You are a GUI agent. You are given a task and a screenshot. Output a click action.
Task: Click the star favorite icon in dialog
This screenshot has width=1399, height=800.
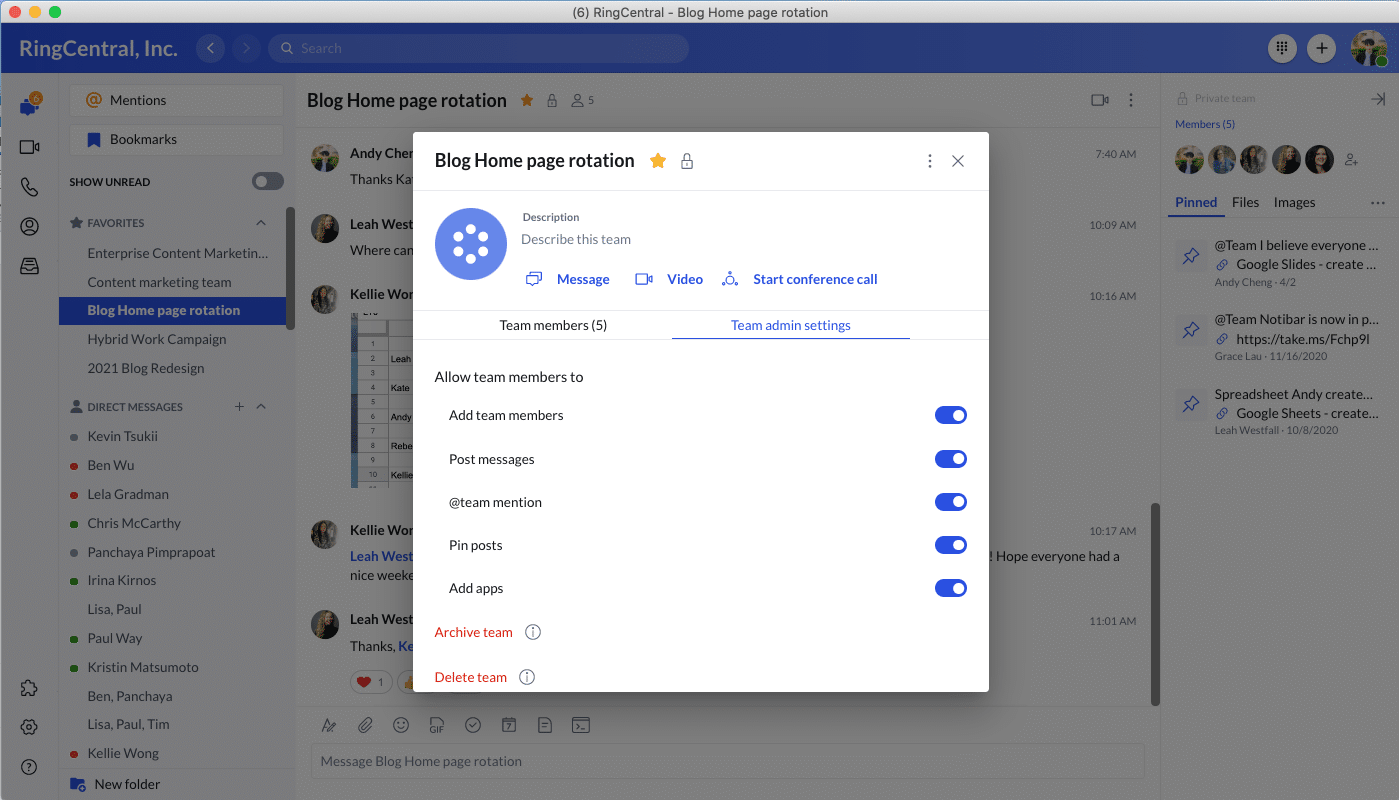point(658,161)
